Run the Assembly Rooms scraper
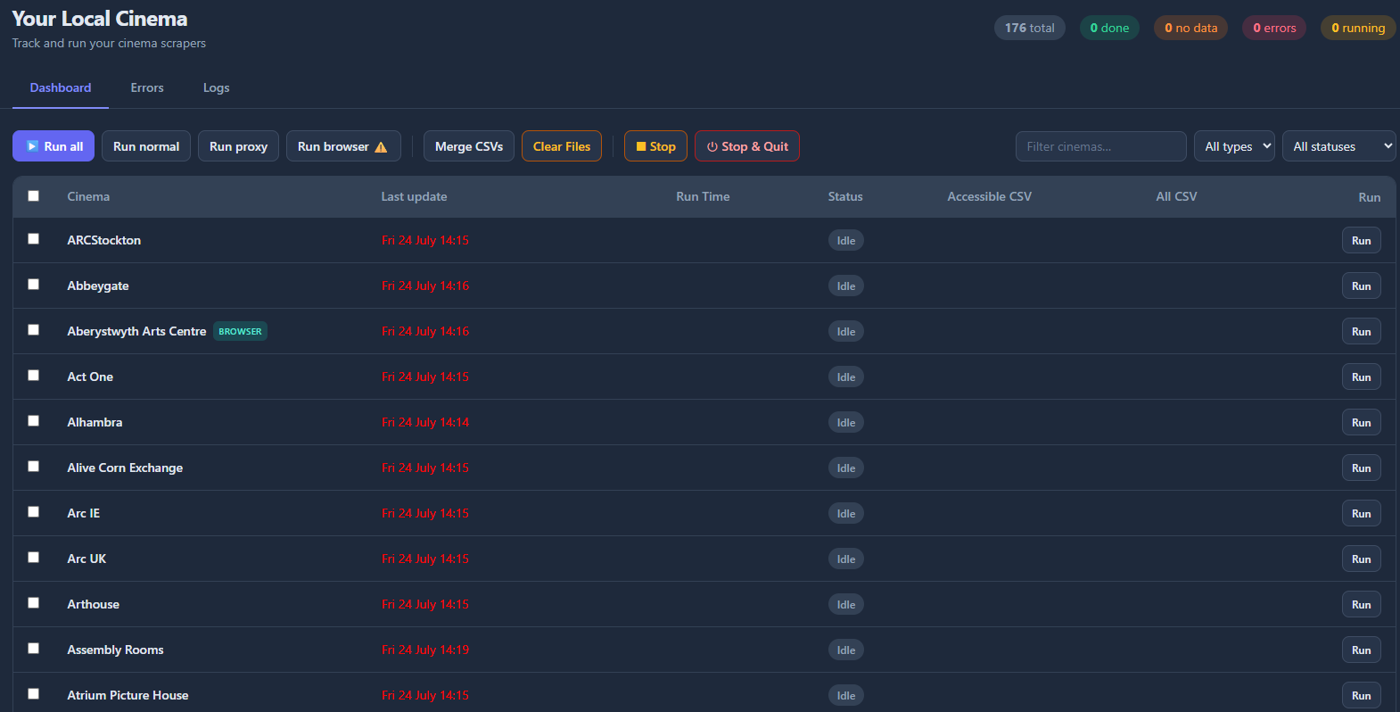Image resolution: width=1400 pixels, height=712 pixels. point(1361,650)
